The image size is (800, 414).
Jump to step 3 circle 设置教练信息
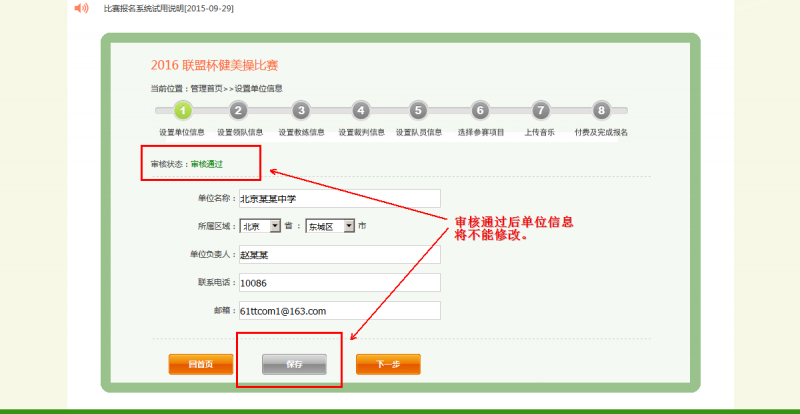[x=300, y=111]
